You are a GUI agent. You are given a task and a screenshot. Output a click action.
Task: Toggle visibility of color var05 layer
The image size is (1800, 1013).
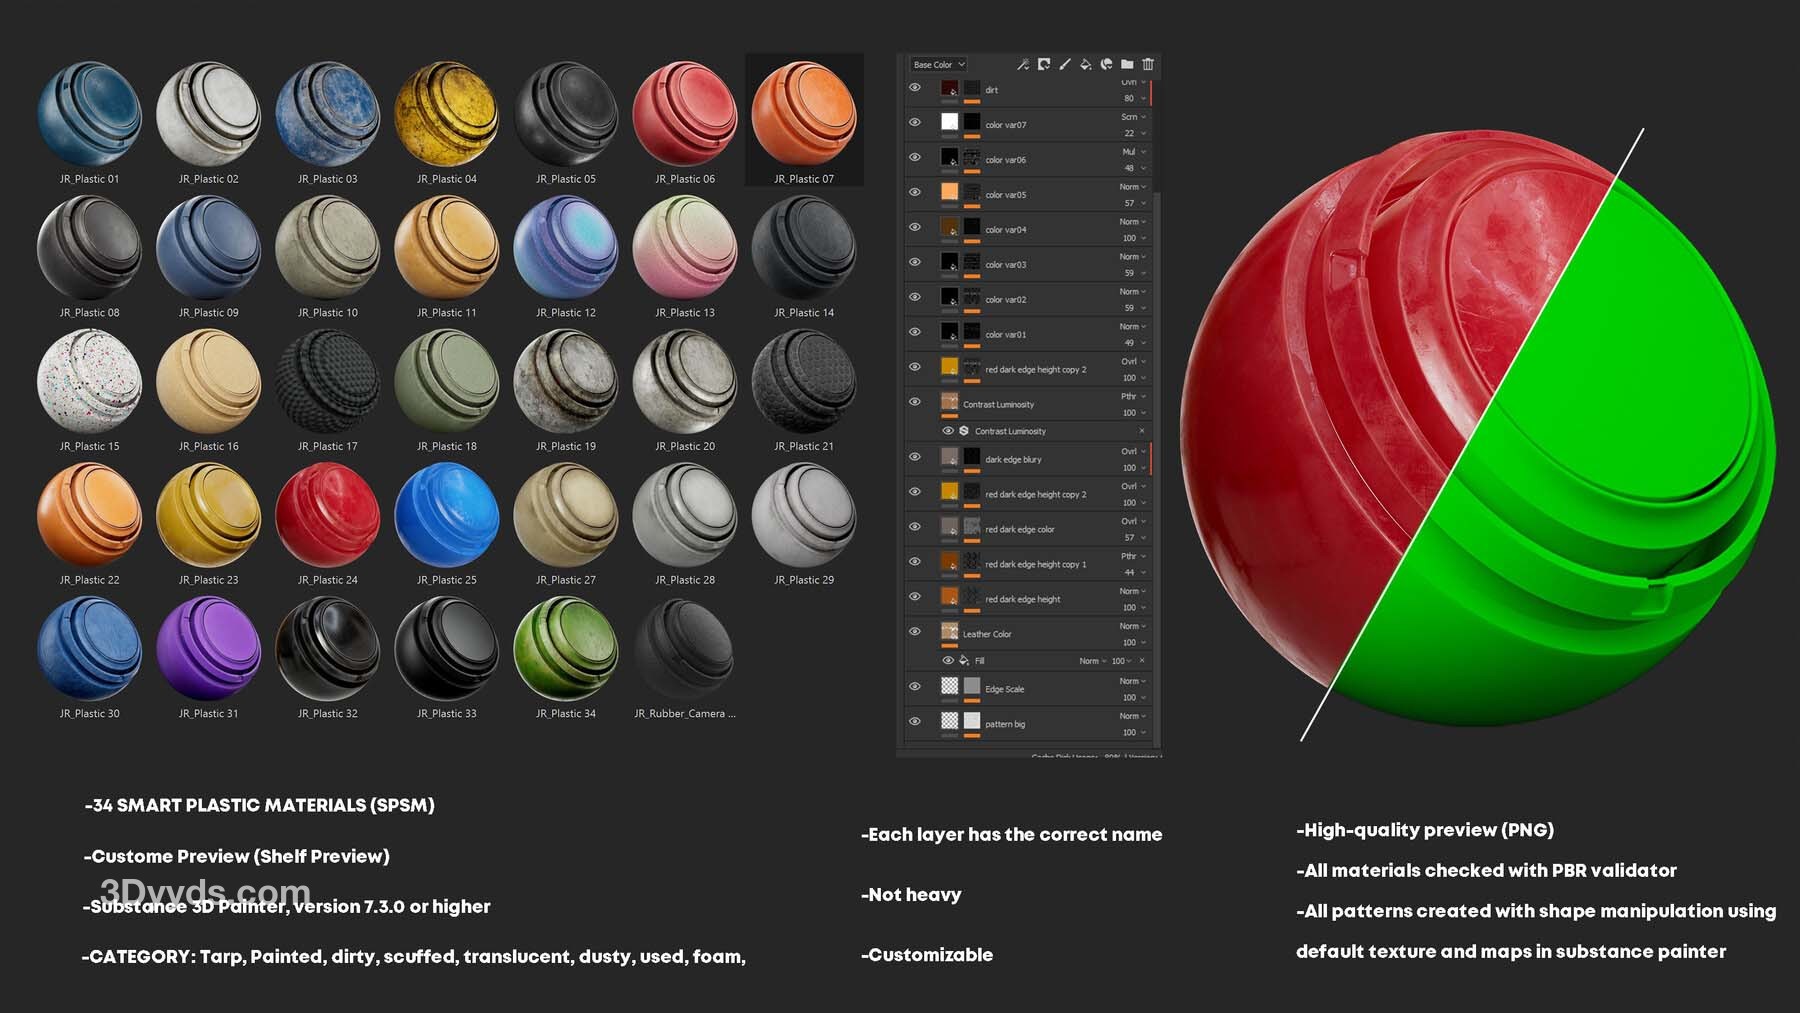tap(914, 192)
